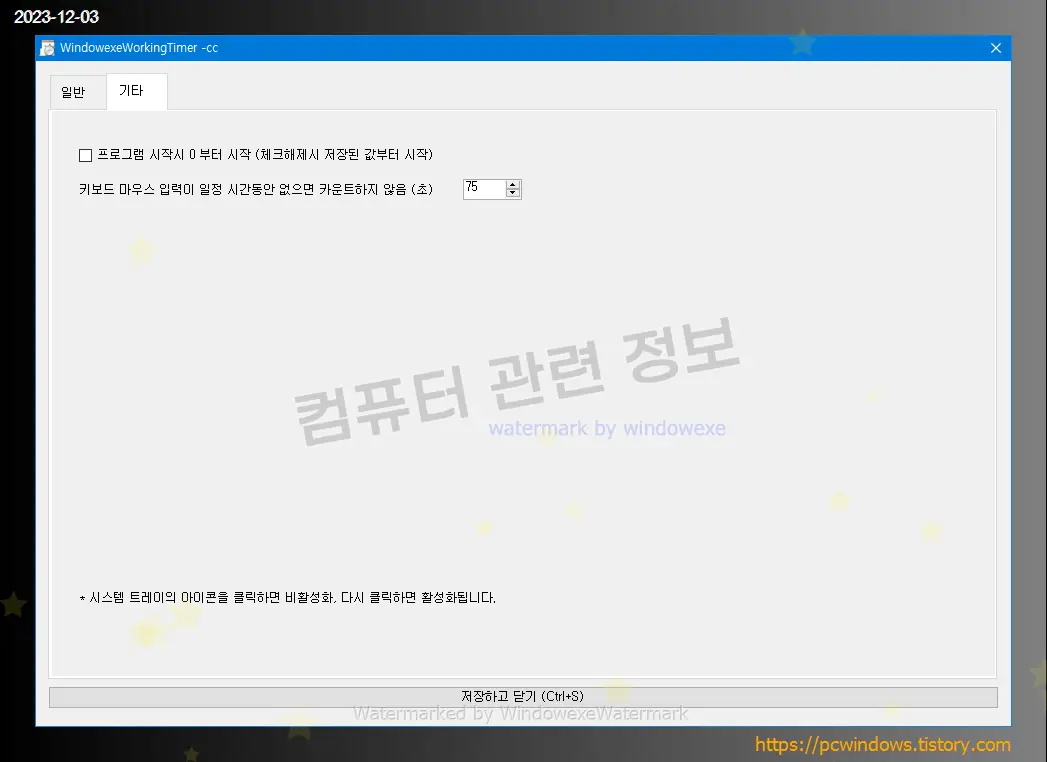The width and height of the screenshot is (1047, 762).
Task: Close the WindowexeWorkingTimer window
Action: pos(996,48)
